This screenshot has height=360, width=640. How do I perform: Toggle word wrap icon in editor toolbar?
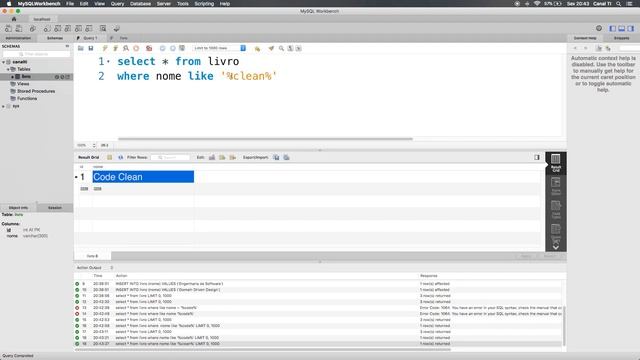pos(299,49)
